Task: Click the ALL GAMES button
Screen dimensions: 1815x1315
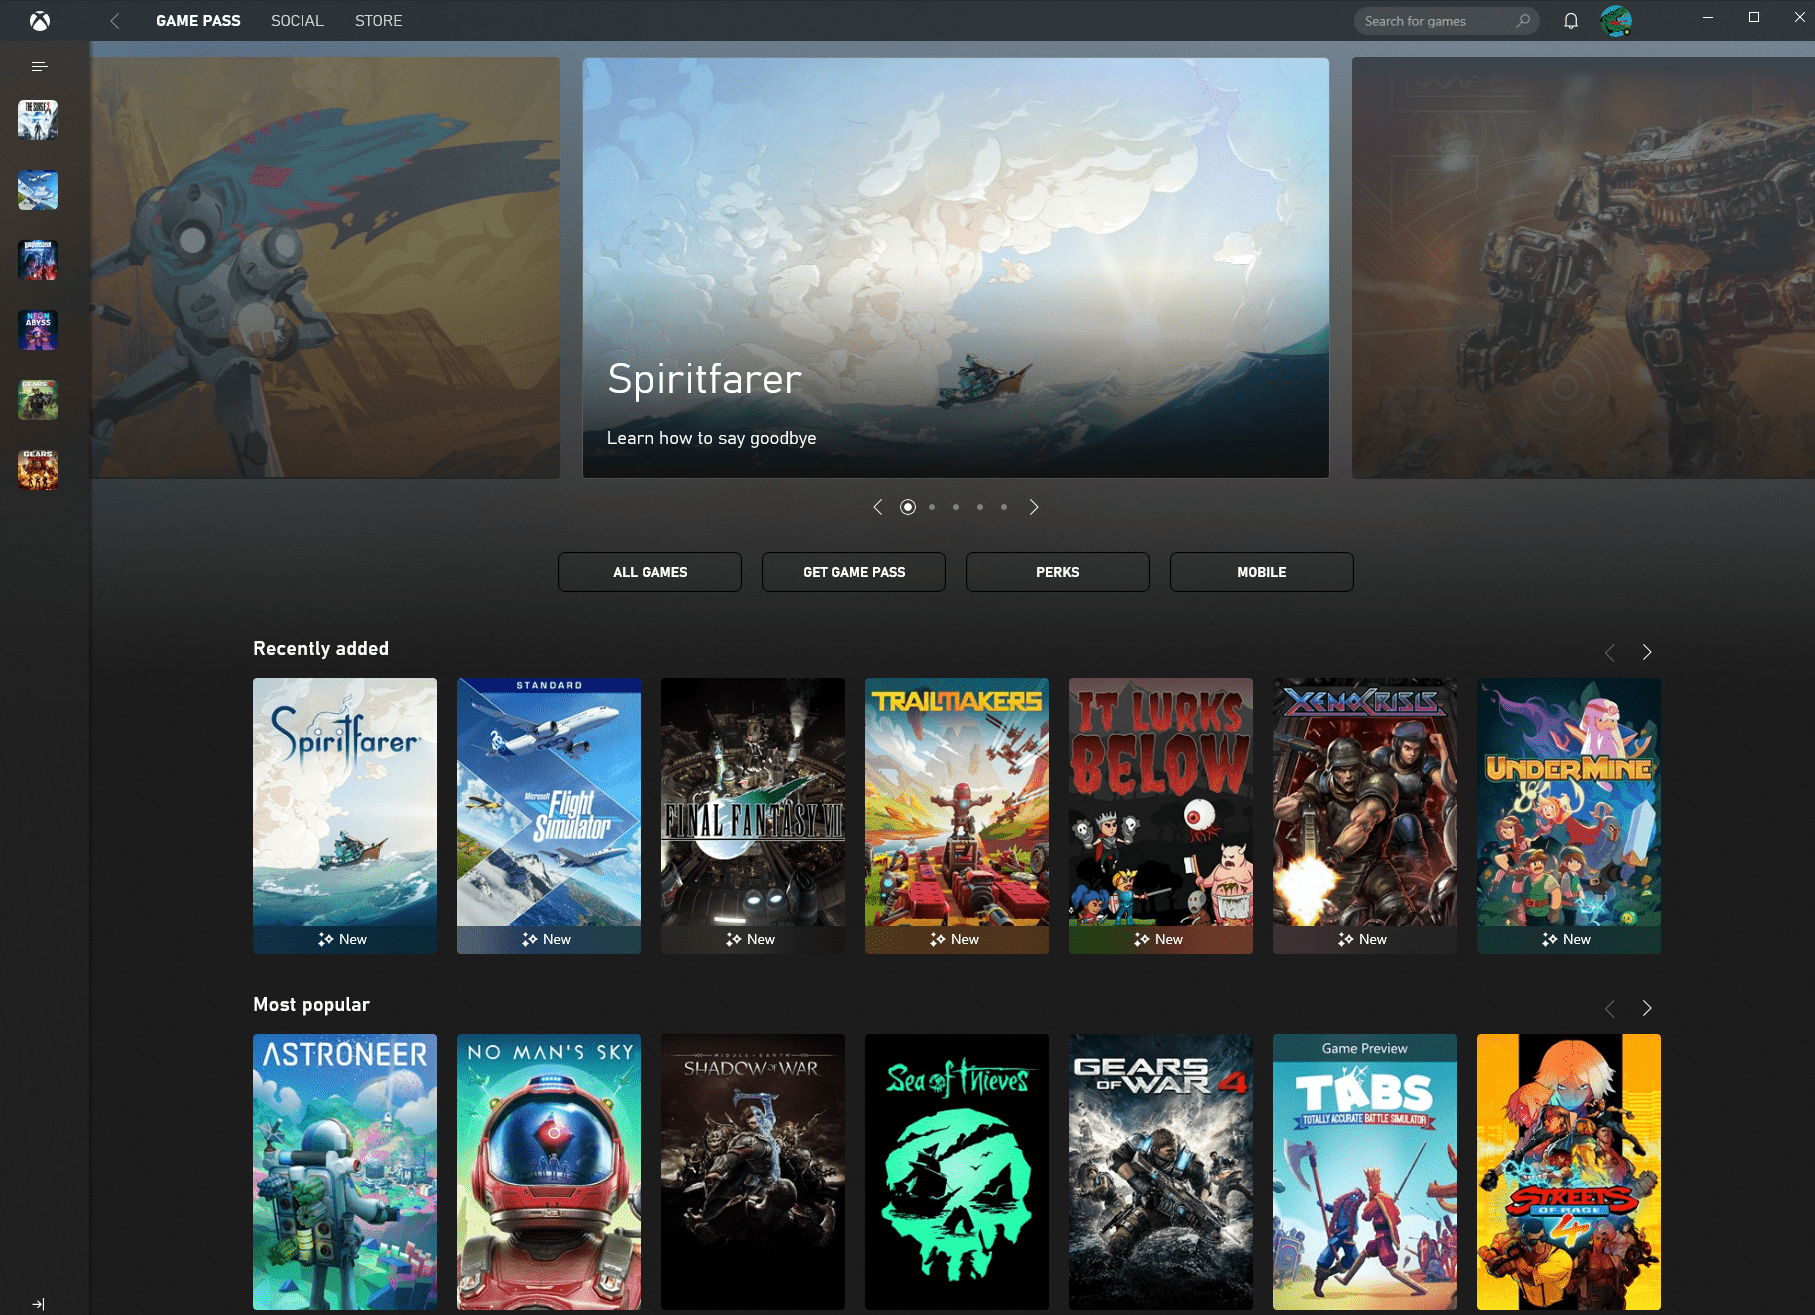Action: (x=650, y=572)
